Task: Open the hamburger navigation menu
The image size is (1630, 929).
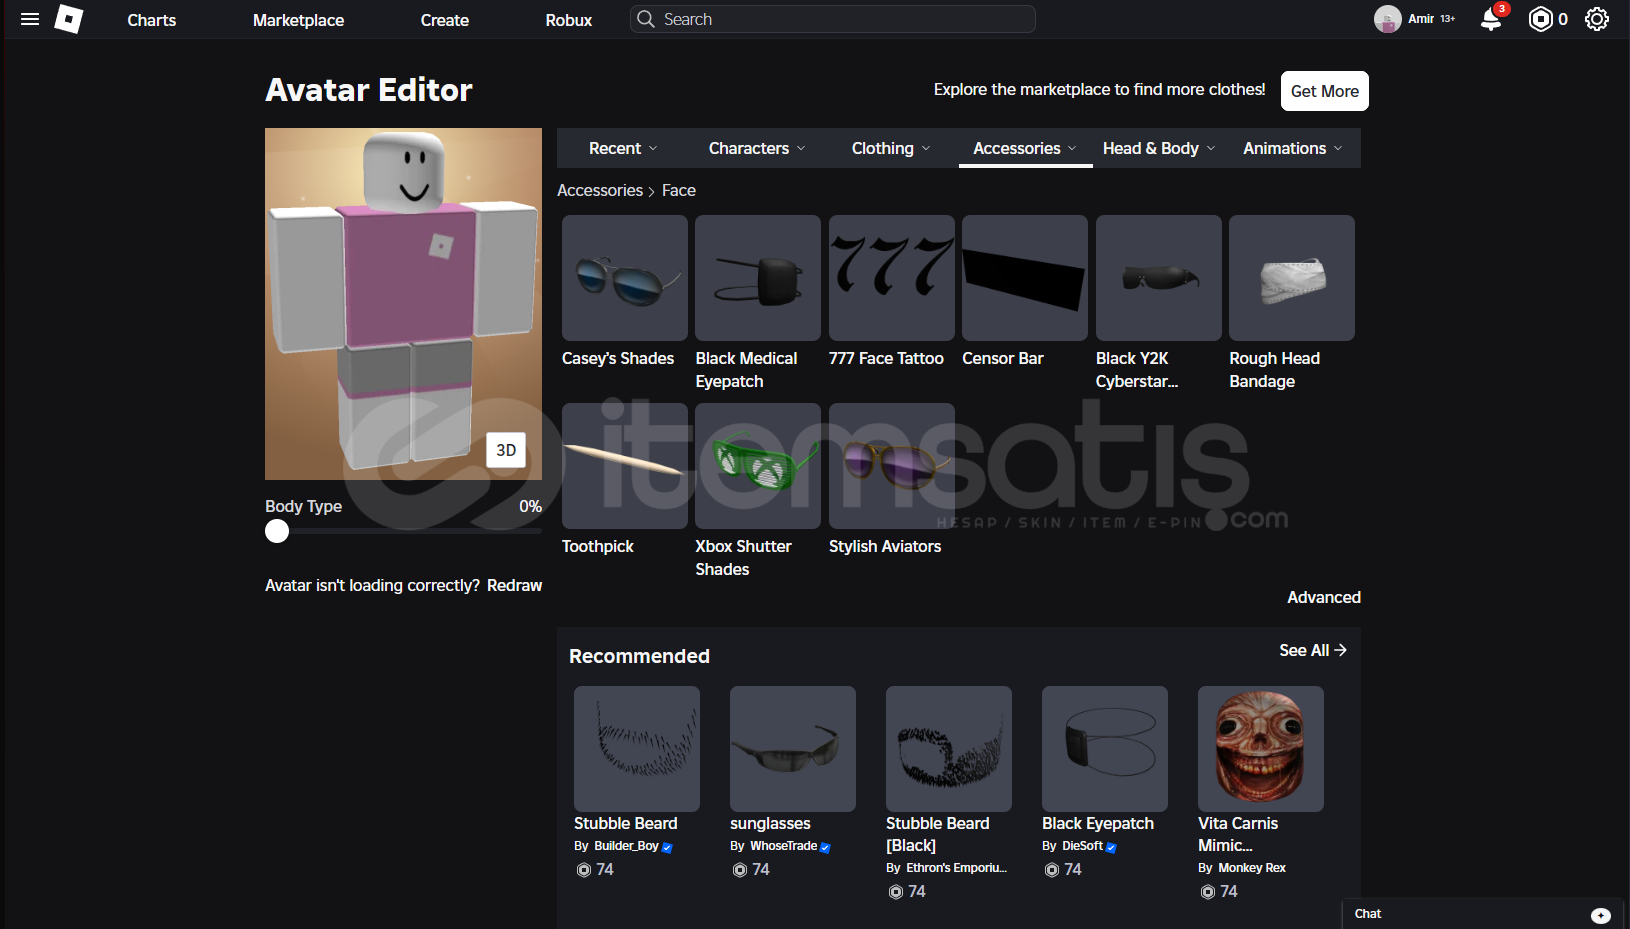Action: pos(30,19)
